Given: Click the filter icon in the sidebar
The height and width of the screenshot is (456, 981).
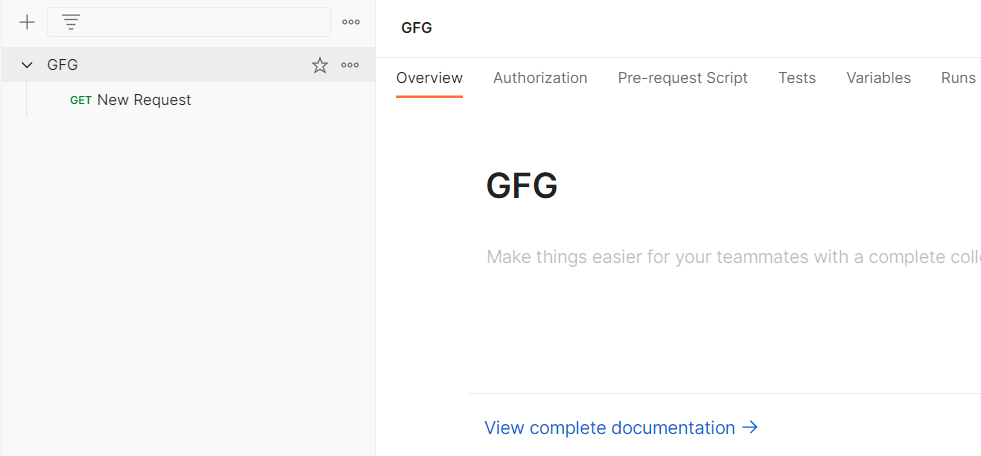Looking at the screenshot, I should pyautogui.click(x=71, y=22).
